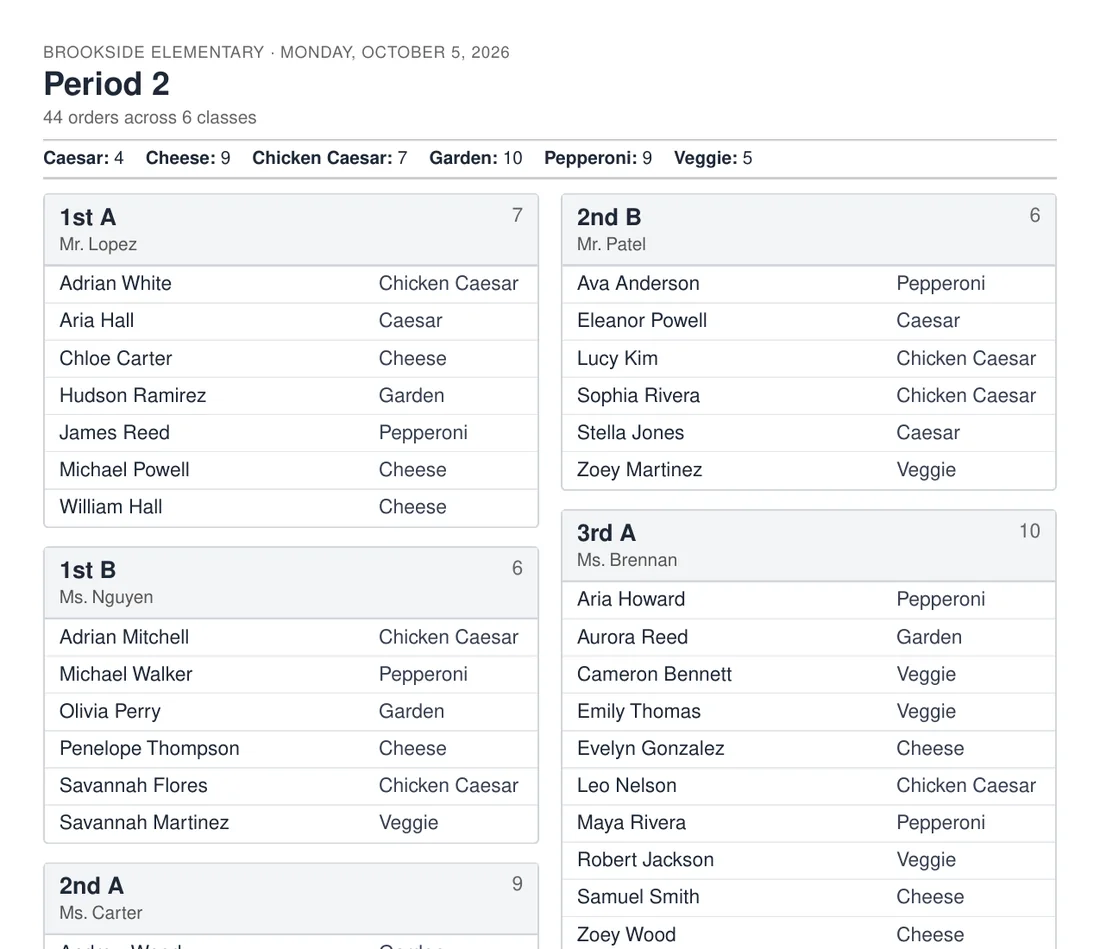Select student Michael Walker

pos(126,674)
